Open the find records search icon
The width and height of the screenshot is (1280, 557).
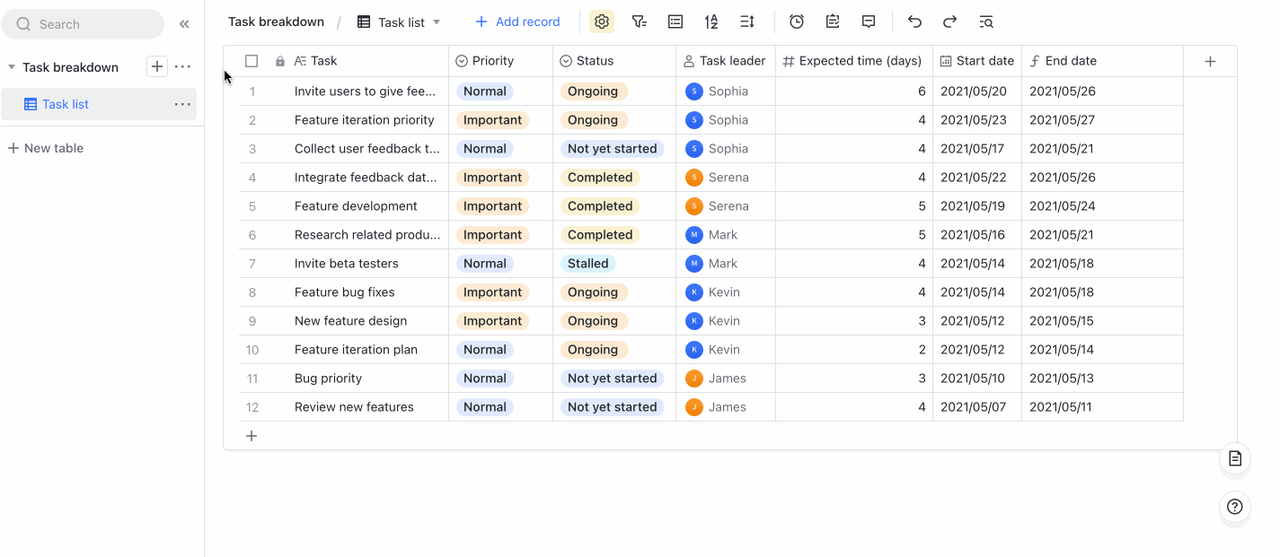[986, 22]
